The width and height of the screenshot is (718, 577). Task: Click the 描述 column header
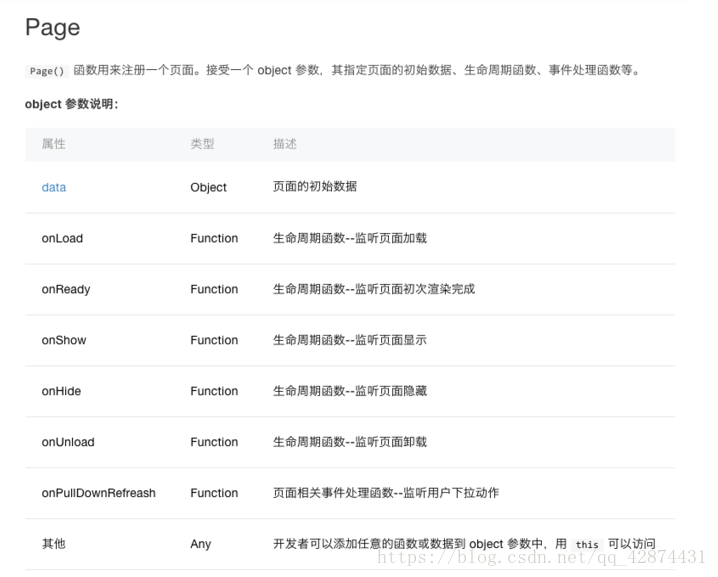[x=285, y=144]
